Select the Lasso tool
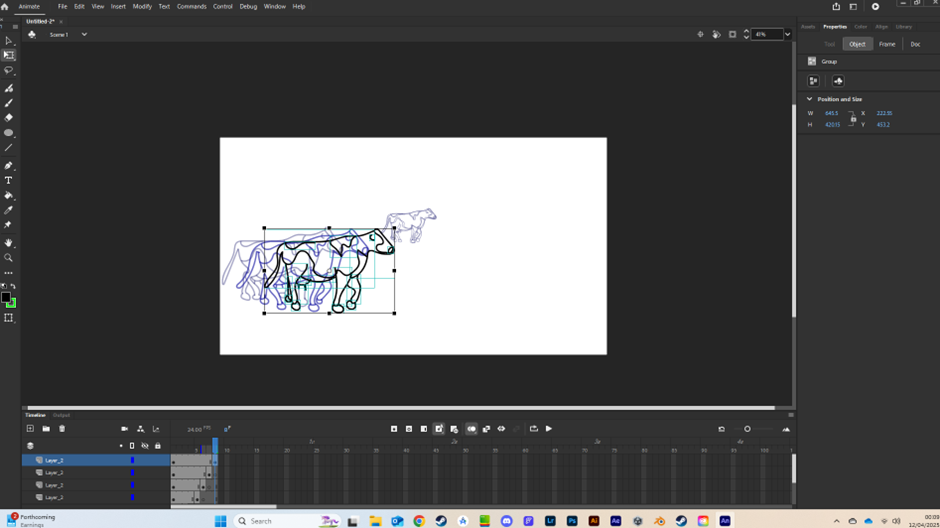 [x=9, y=71]
